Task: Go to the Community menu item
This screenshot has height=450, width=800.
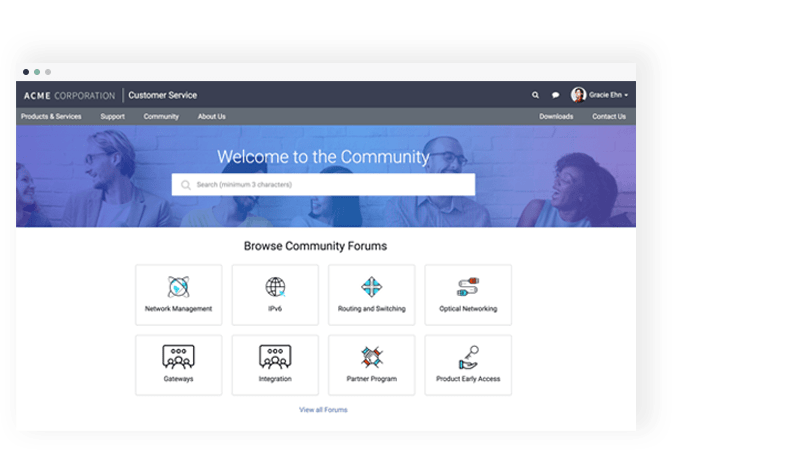Action: 161,116
